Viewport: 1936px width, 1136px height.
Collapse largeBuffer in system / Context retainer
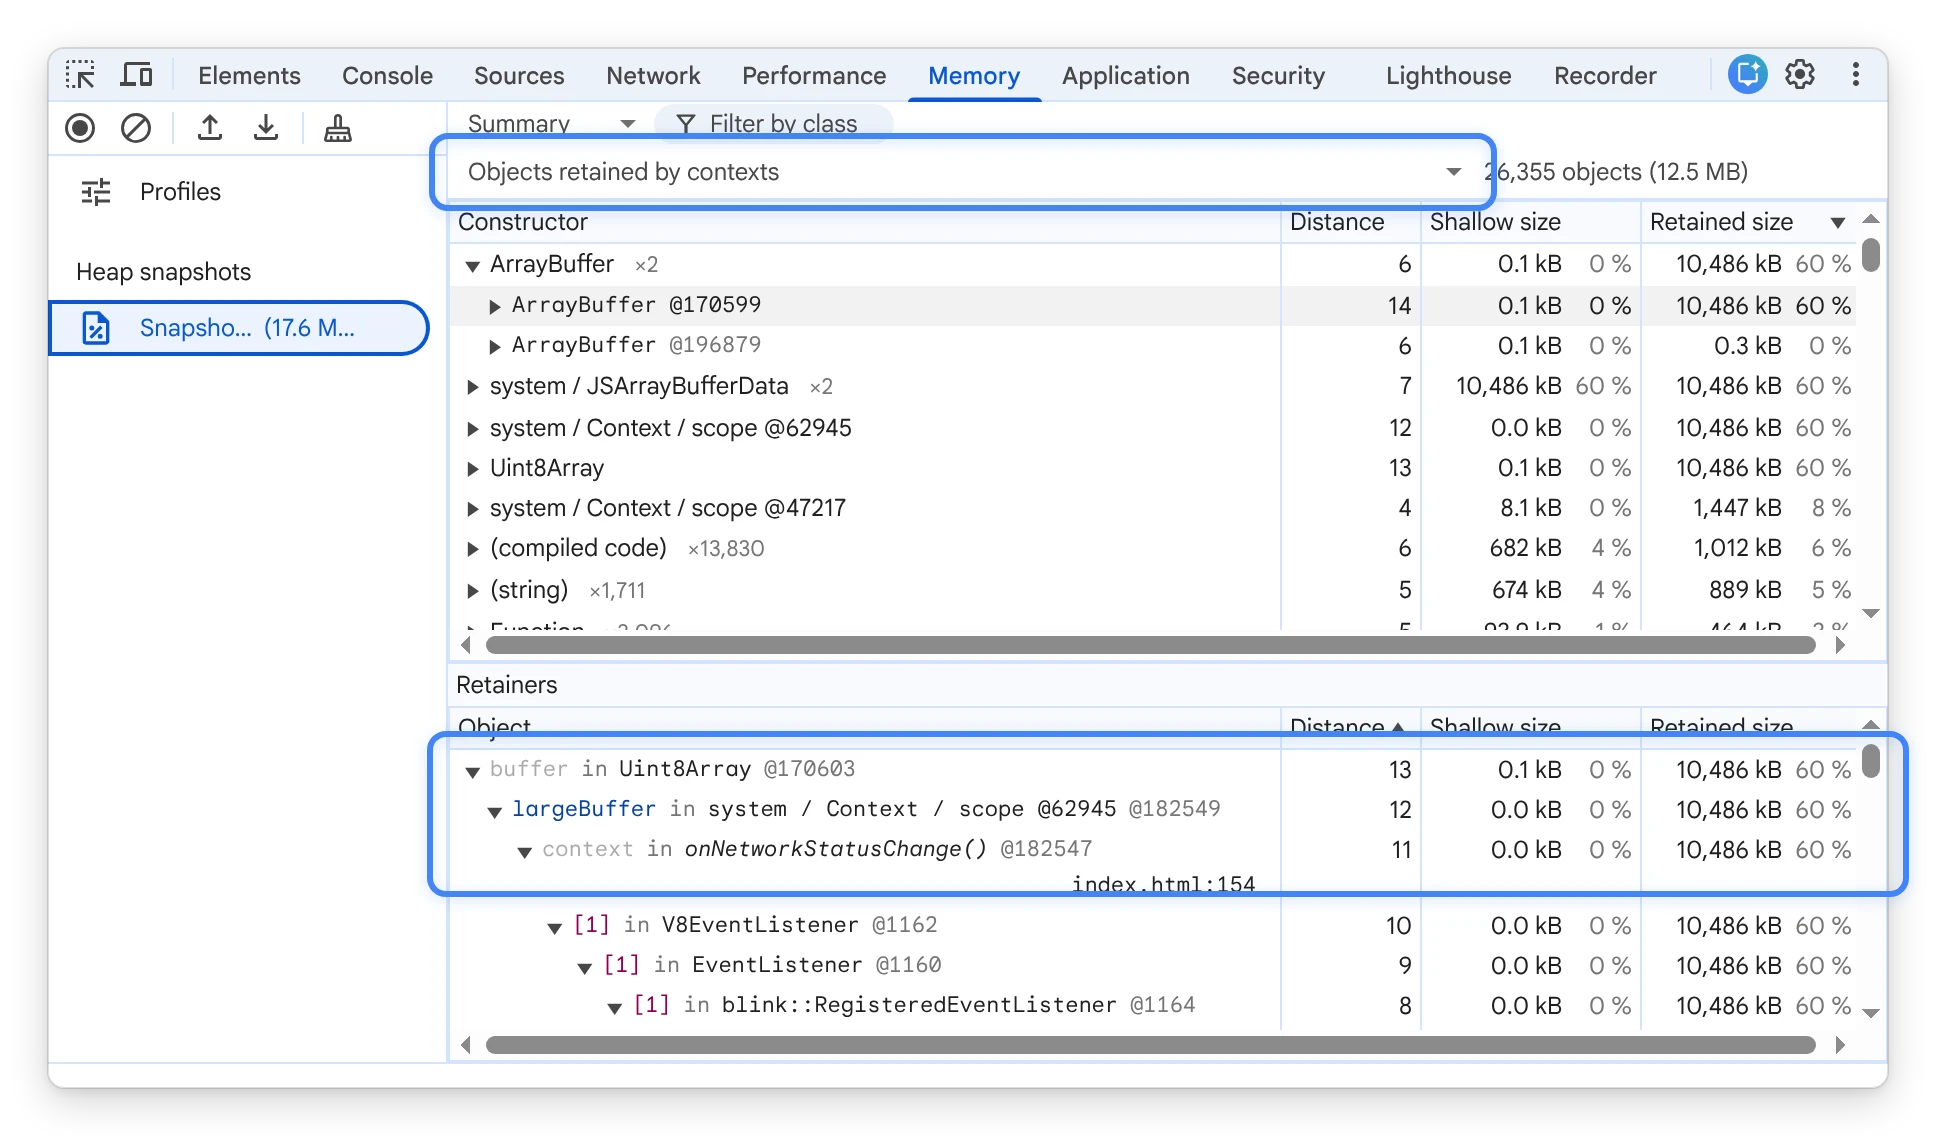click(494, 811)
